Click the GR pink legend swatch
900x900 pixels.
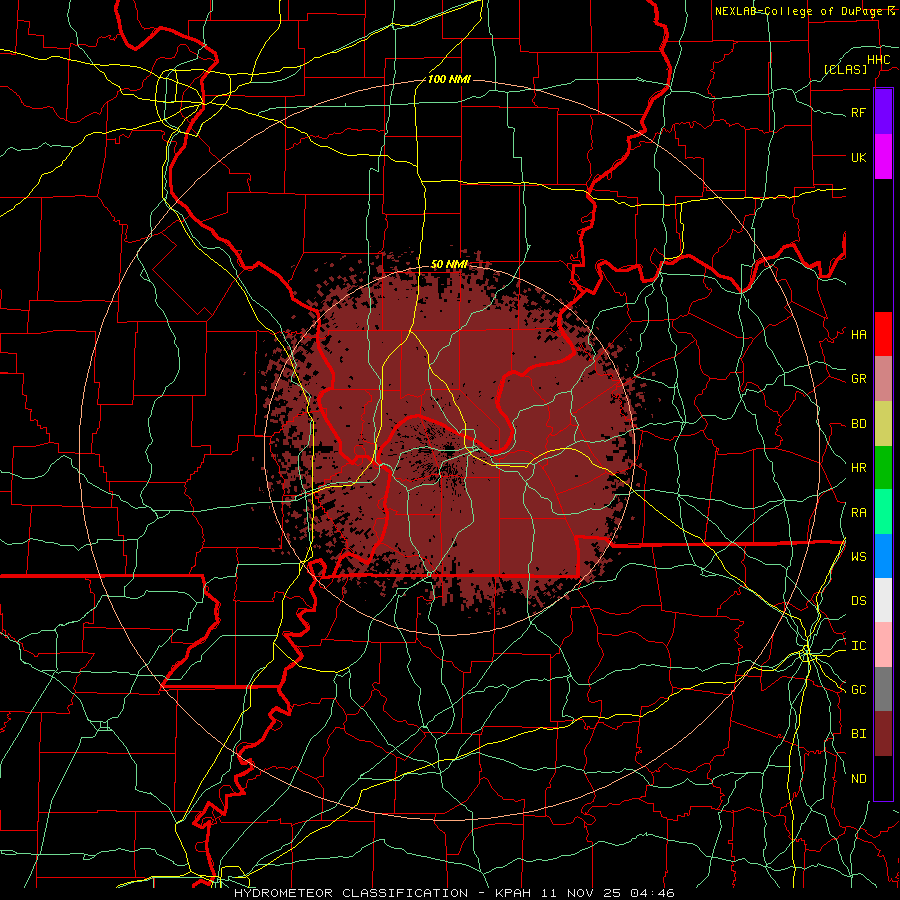coord(883,379)
